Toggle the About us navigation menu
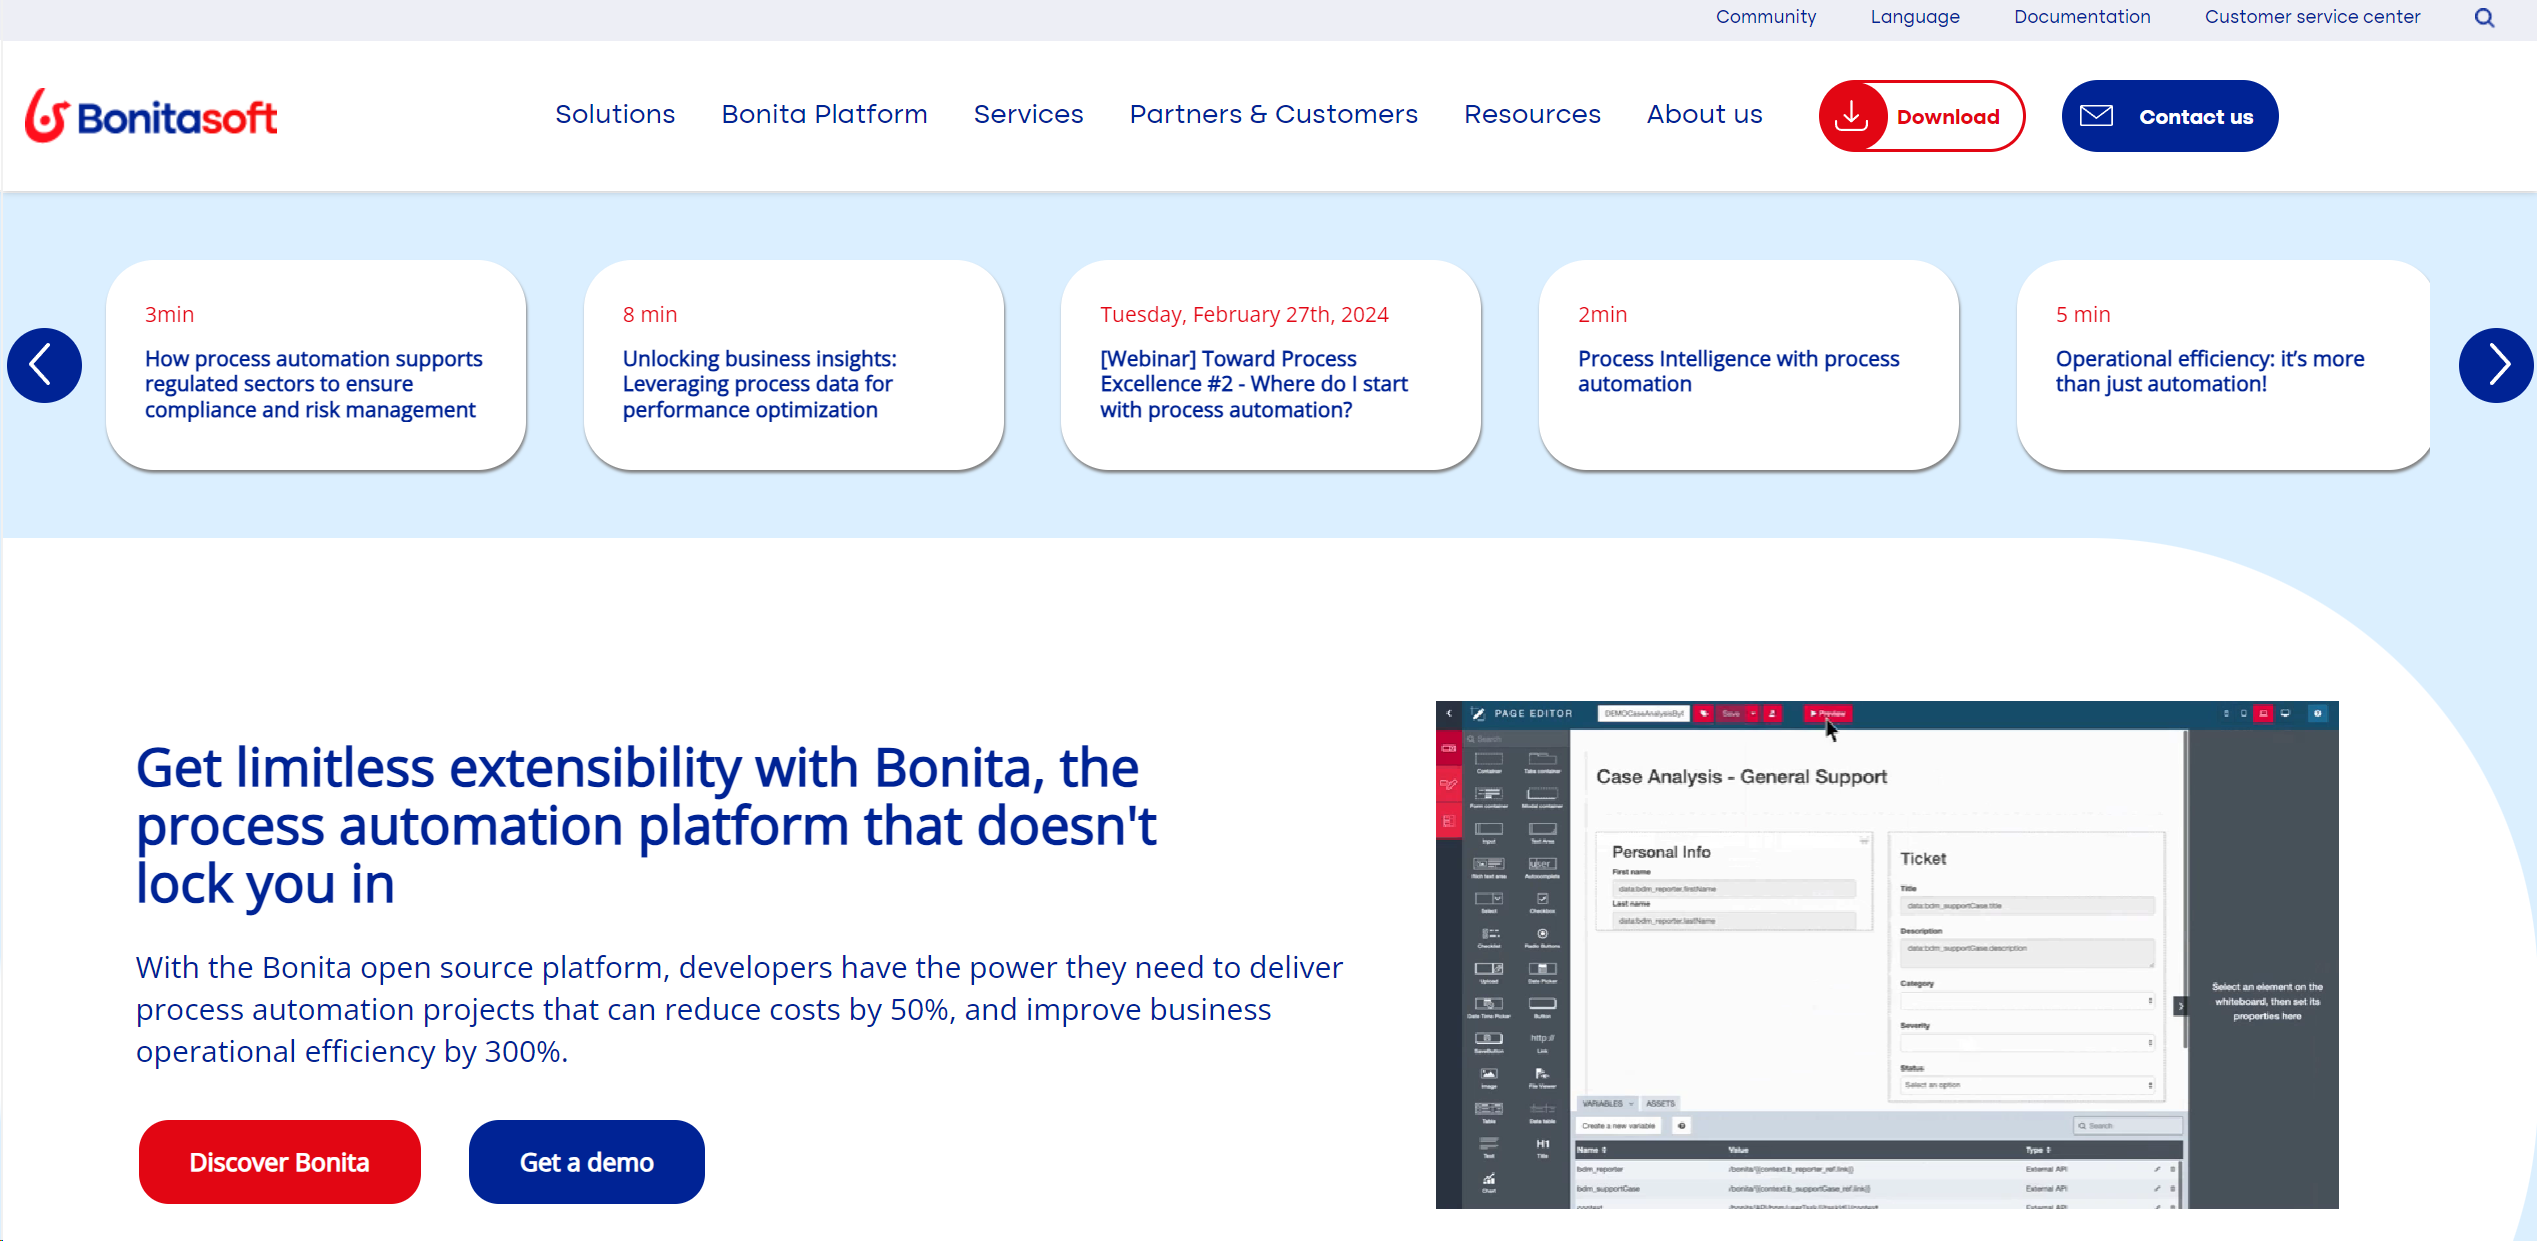 (1704, 115)
